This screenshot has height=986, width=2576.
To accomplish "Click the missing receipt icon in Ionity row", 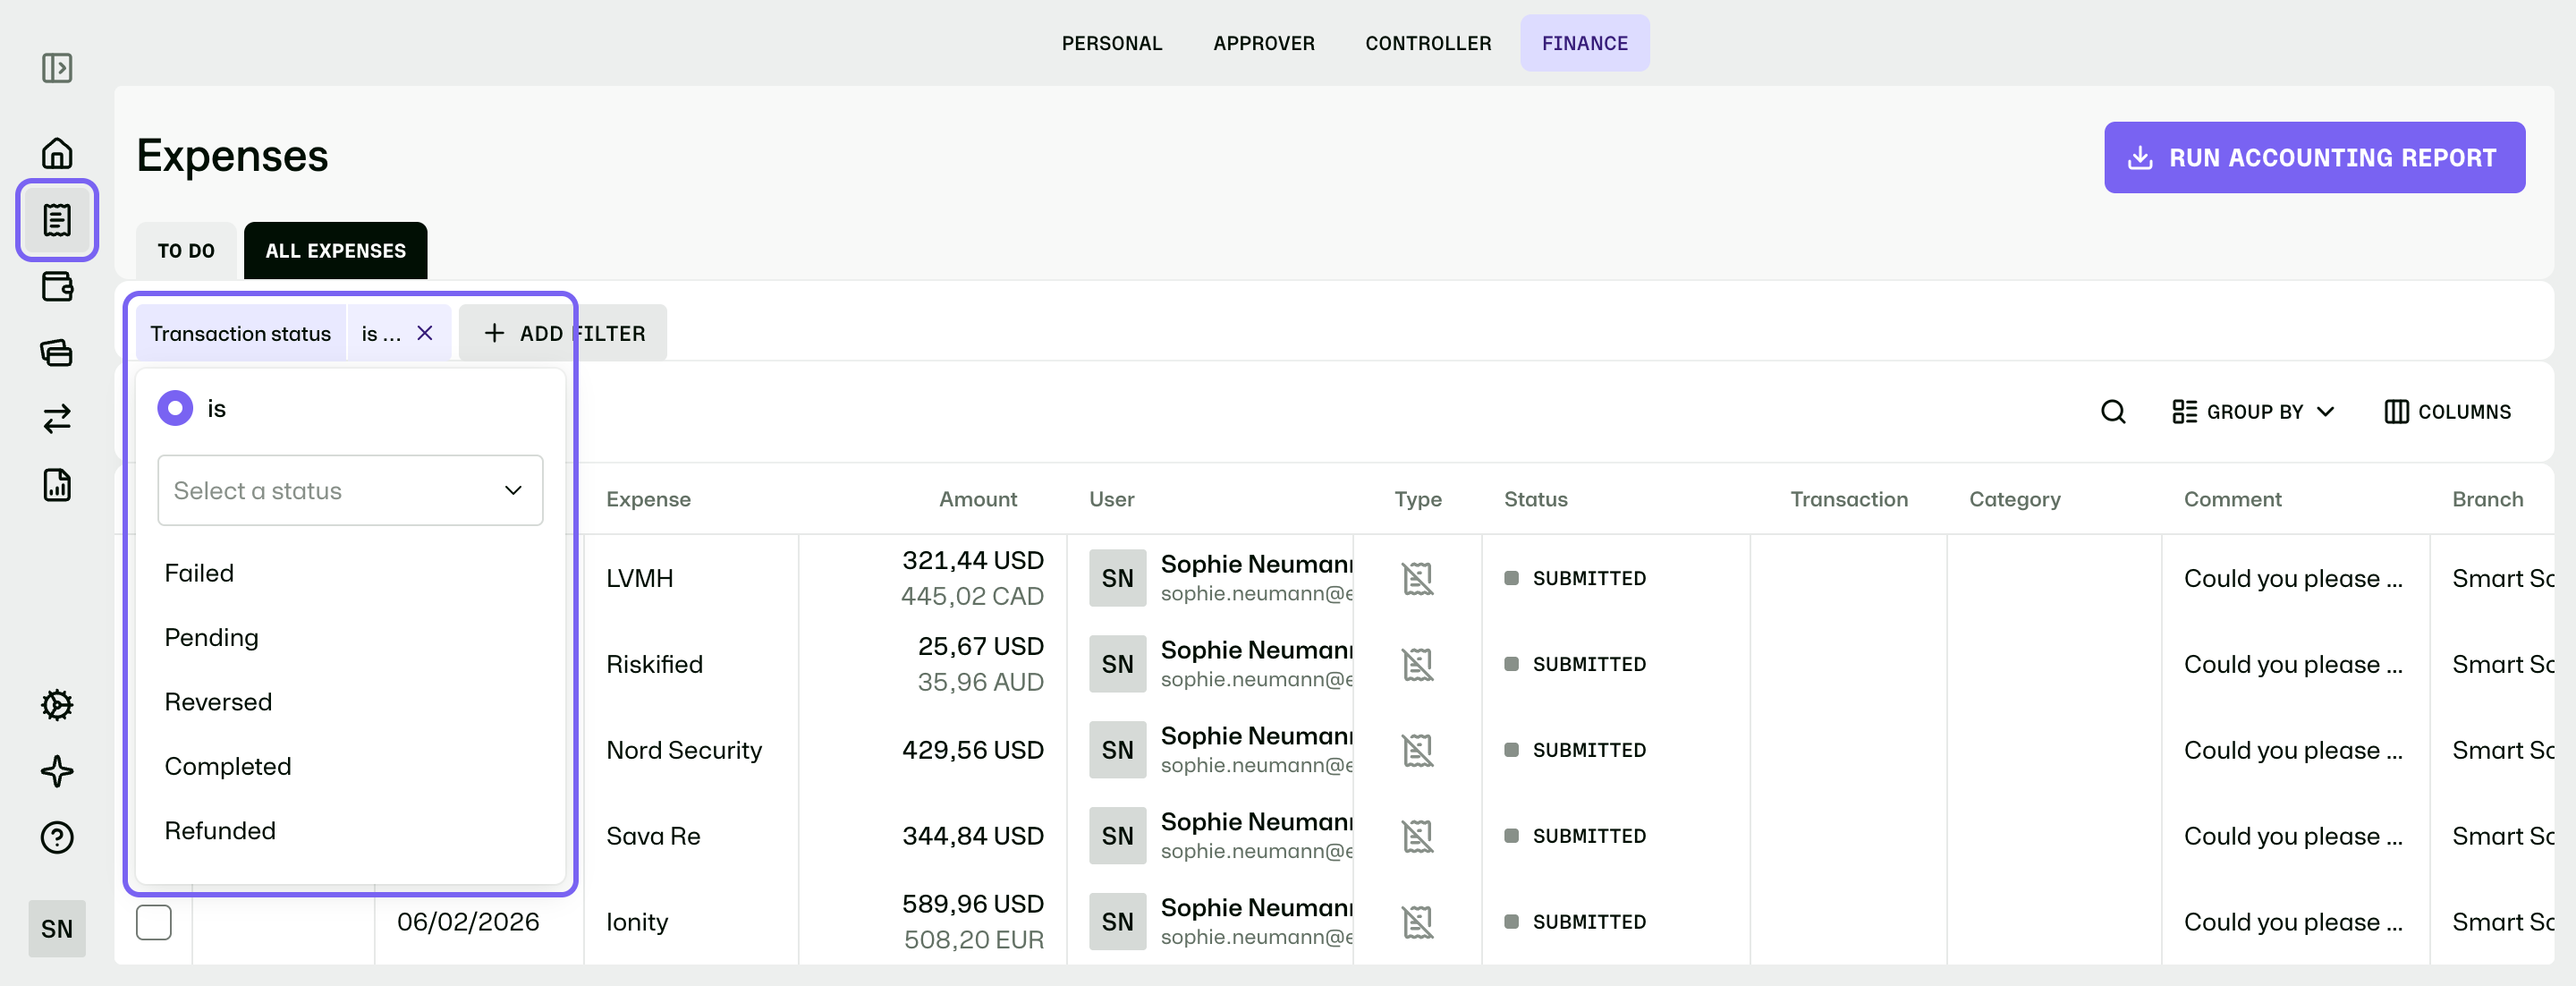I will click(1417, 922).
